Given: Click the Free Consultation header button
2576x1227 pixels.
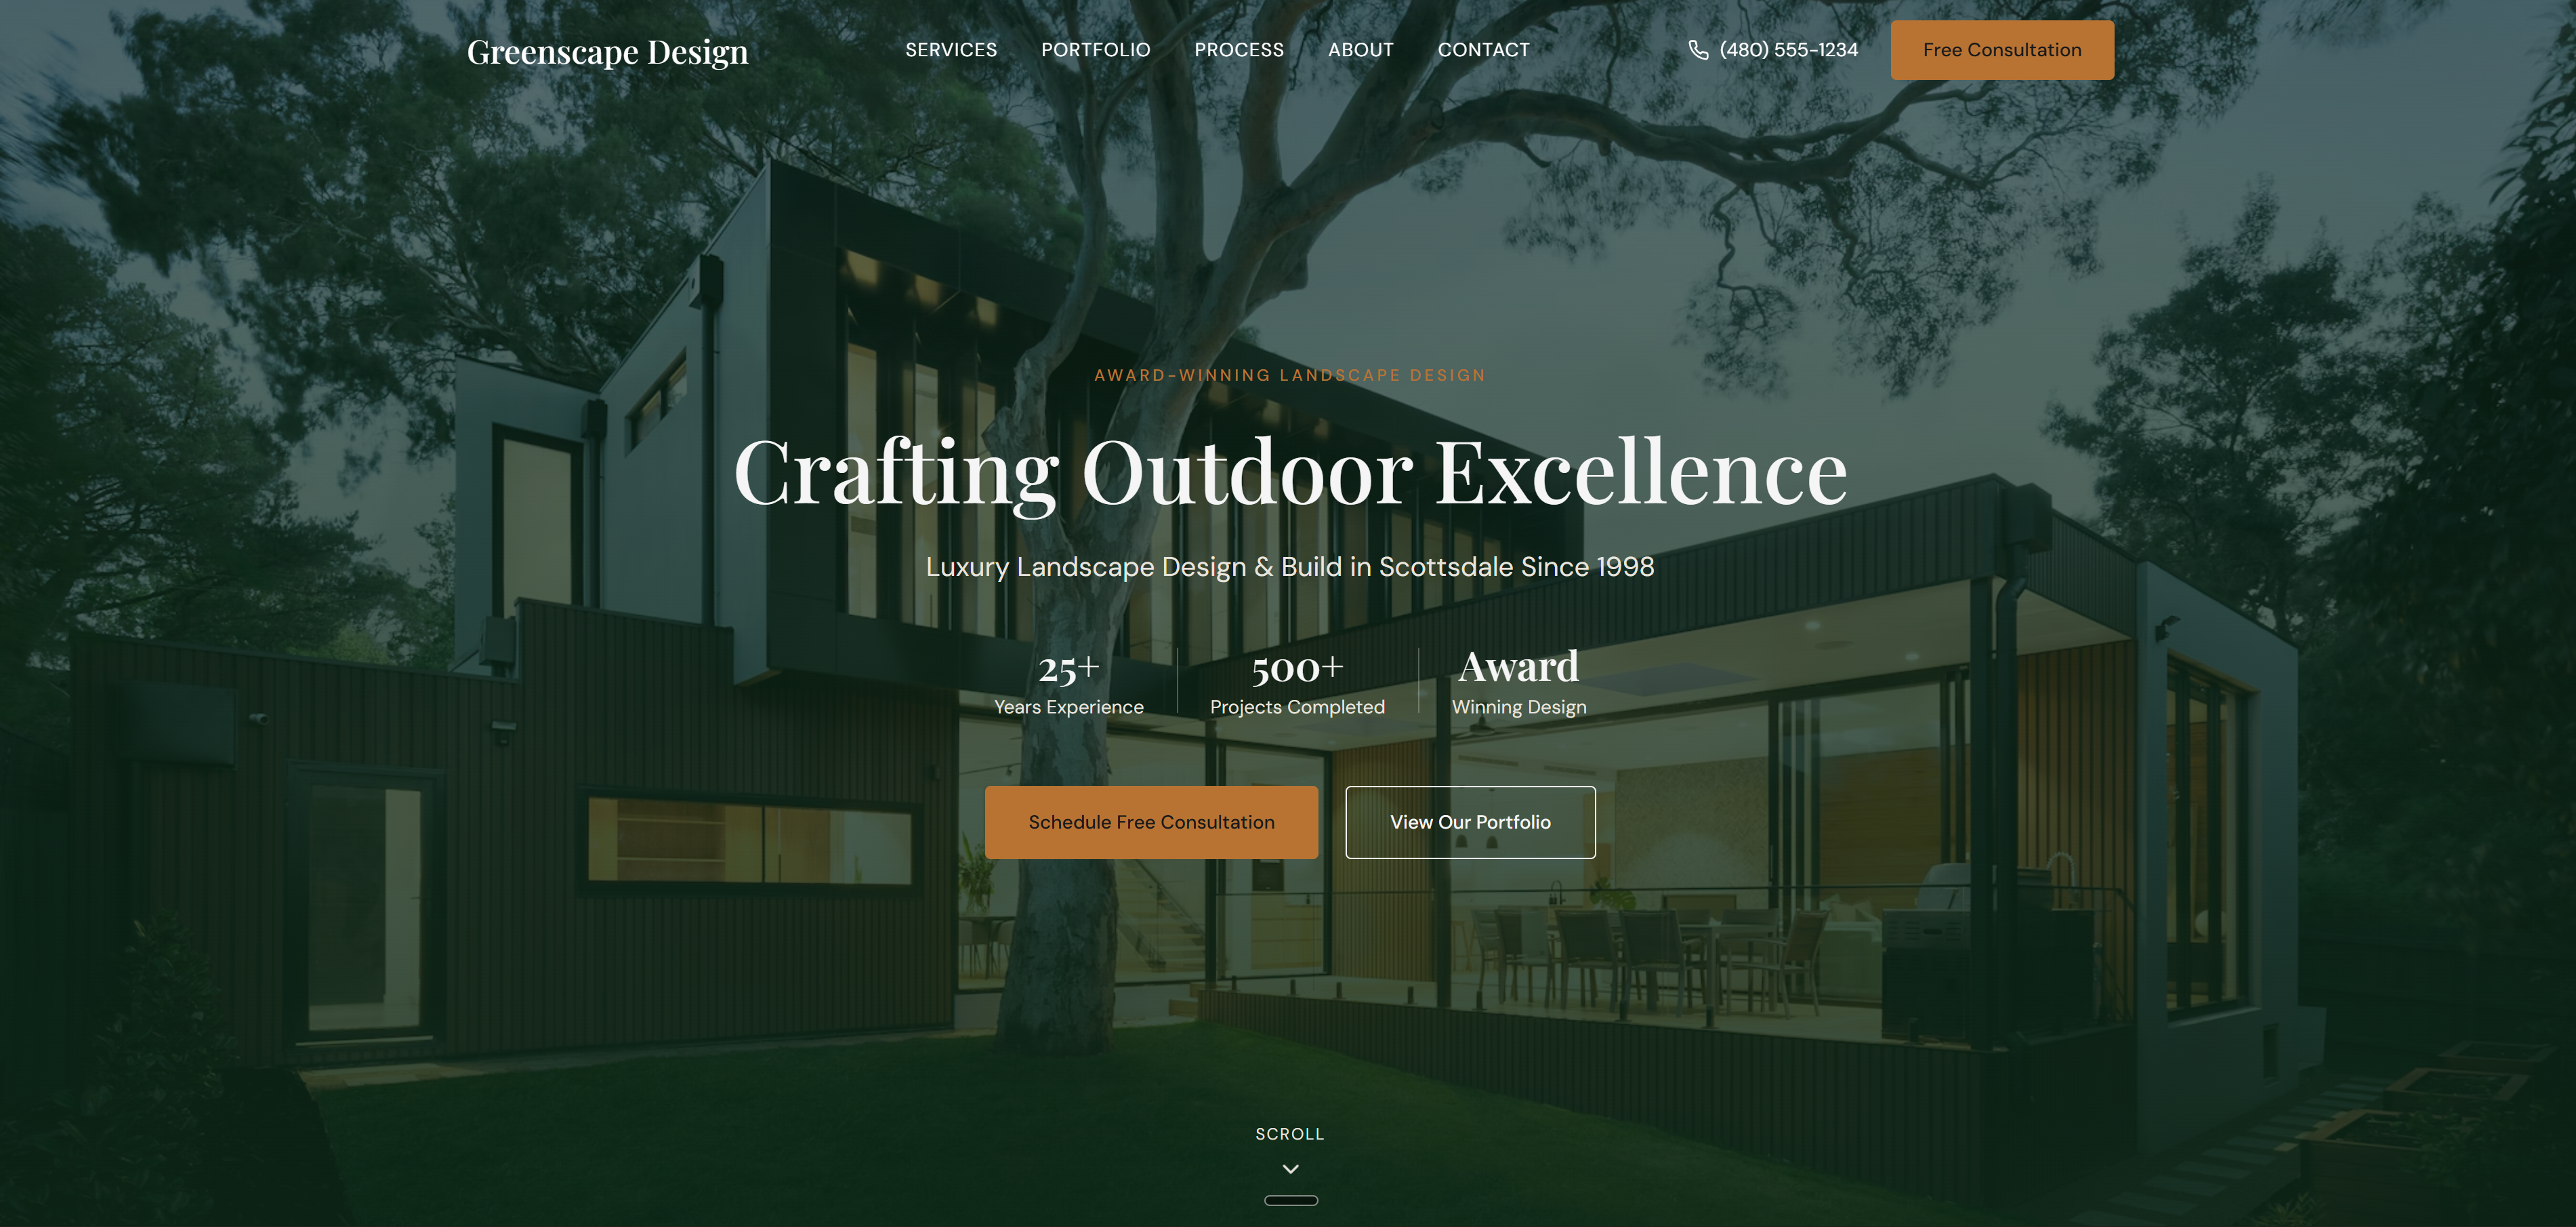Looking at the screenshot, I should pos(2002,49).
